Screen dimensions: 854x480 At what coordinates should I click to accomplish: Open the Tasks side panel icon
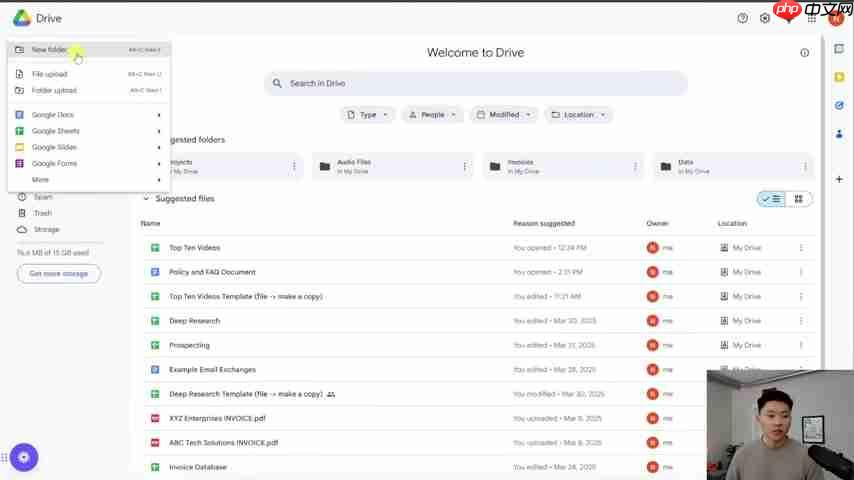pyautogui.click(x=839, y=105)
